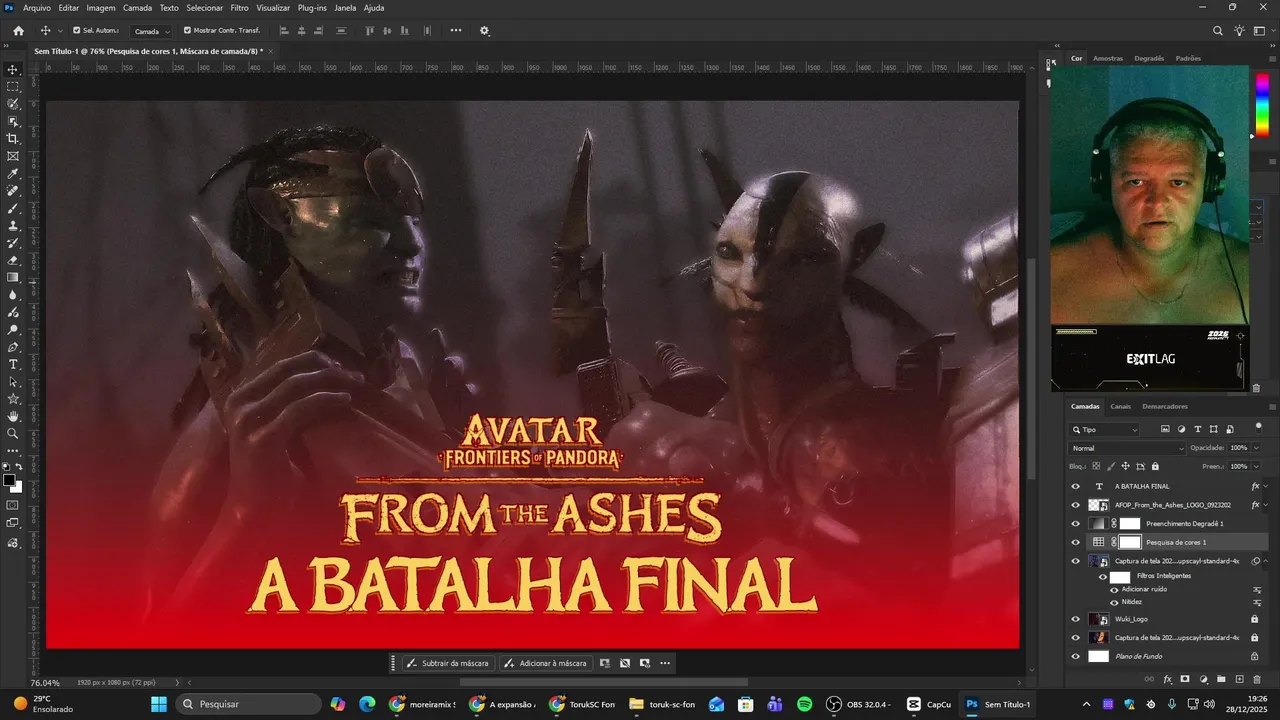Collapse smart filters of Captura de tela layer

pyautogui.click(x=1266, y=561)
